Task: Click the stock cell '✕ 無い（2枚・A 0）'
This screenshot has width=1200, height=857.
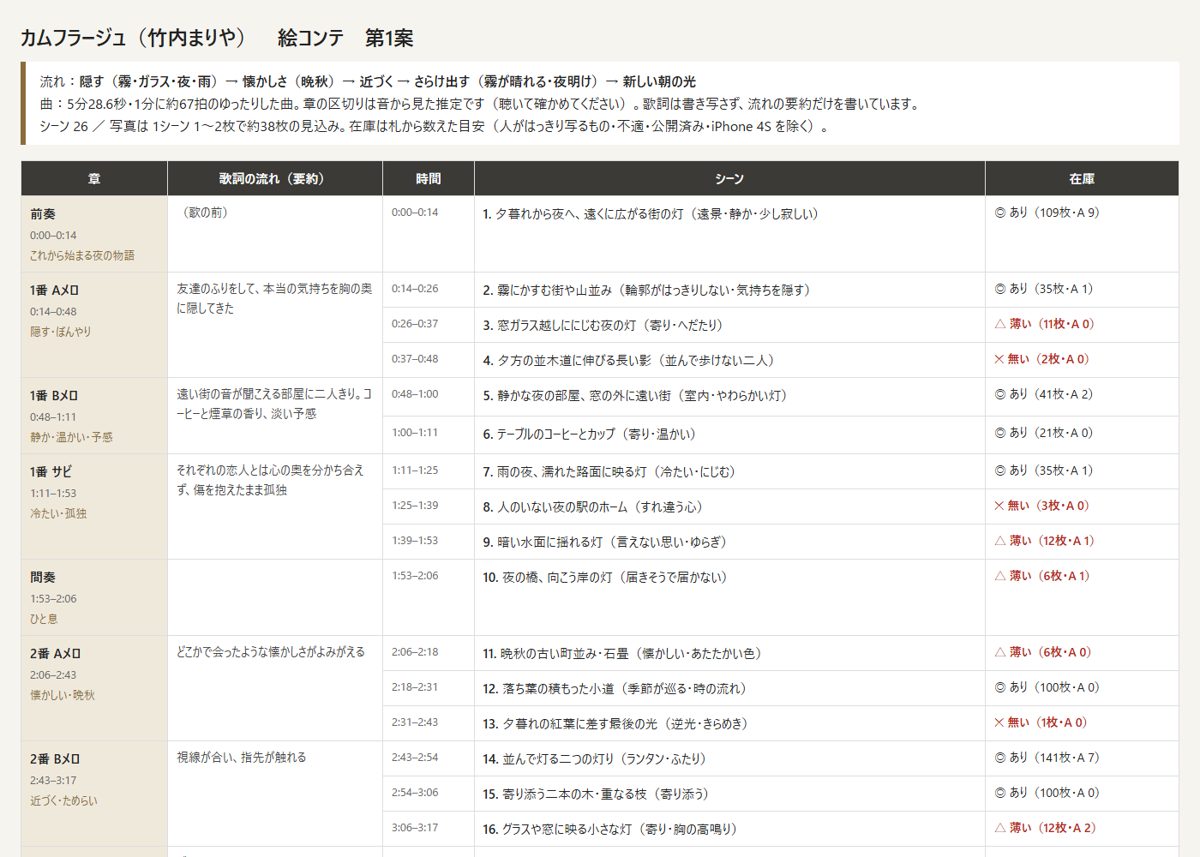Action: [1082, 360]
